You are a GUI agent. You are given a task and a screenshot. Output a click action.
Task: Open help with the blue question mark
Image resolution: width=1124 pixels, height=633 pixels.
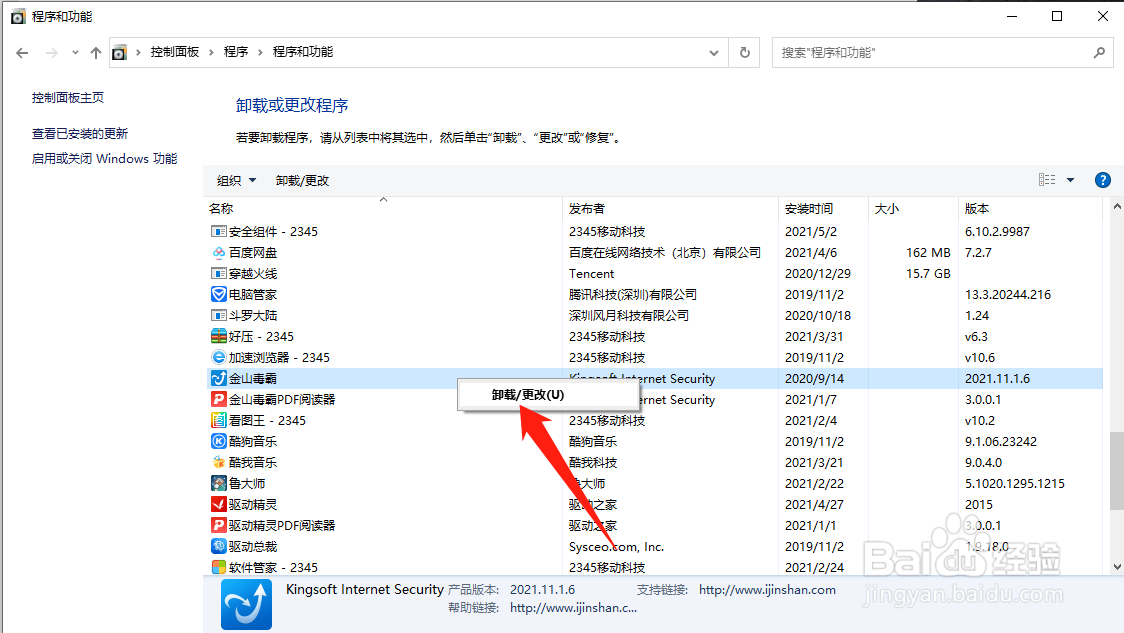coord(1102,180)
